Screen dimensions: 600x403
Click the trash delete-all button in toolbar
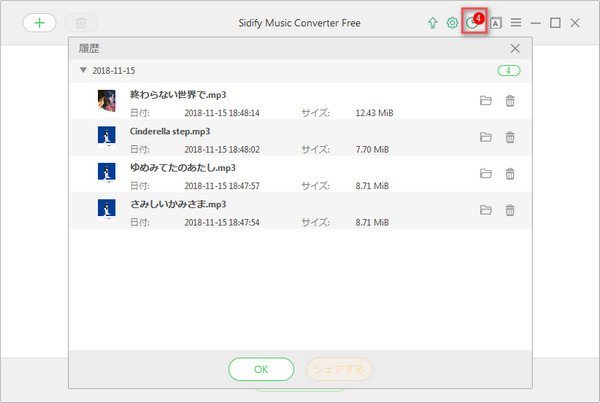[x=81, y=23]
